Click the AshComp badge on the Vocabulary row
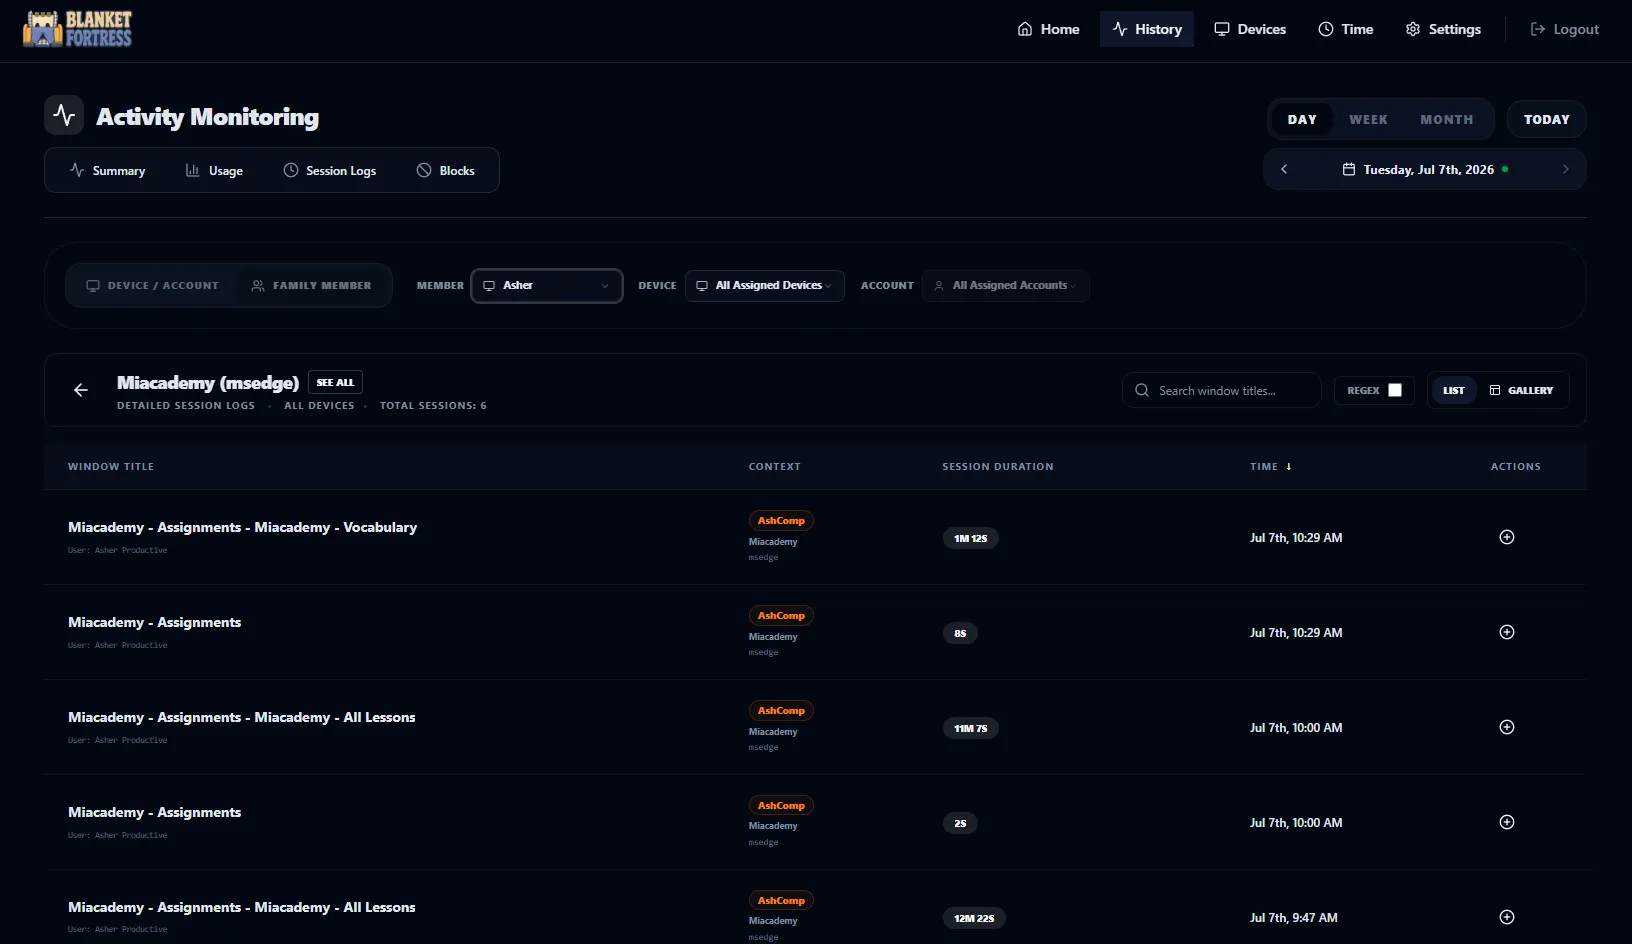 coord(781,521)
